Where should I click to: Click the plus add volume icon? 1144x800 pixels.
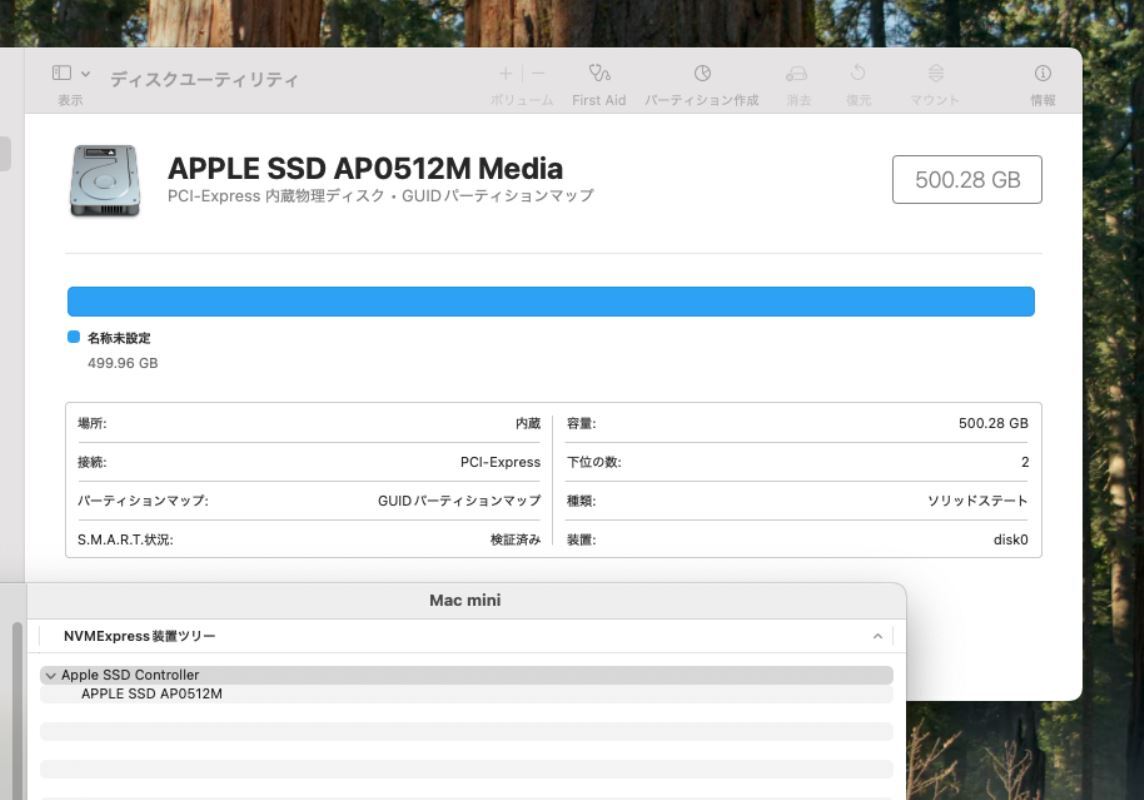(506, 73)
